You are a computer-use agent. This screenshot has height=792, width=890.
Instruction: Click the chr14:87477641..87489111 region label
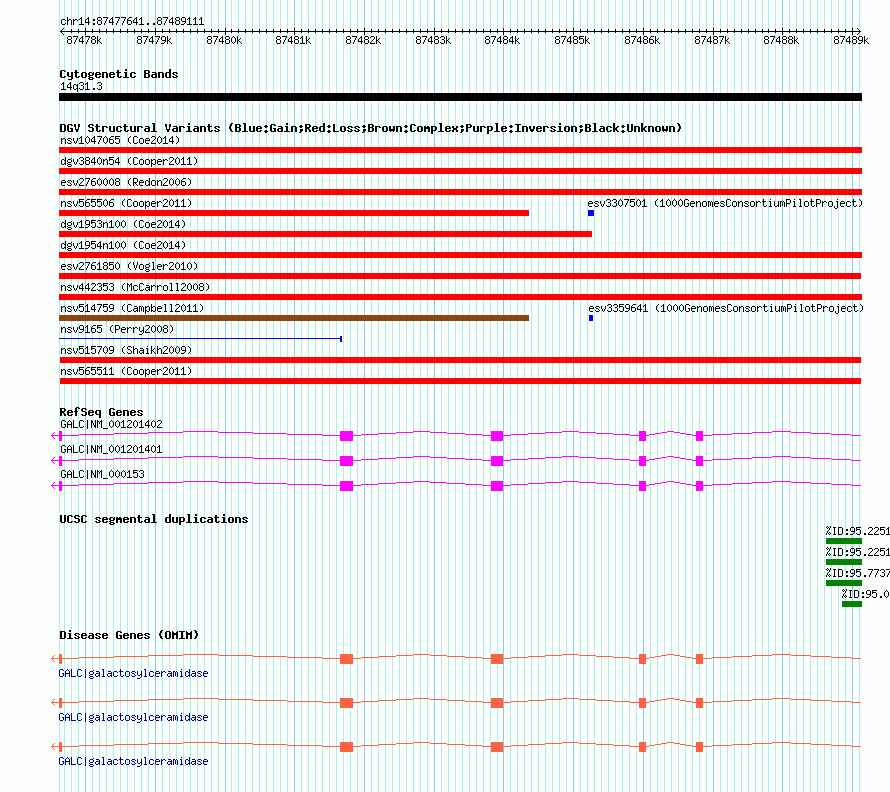(x=132, y=21)
